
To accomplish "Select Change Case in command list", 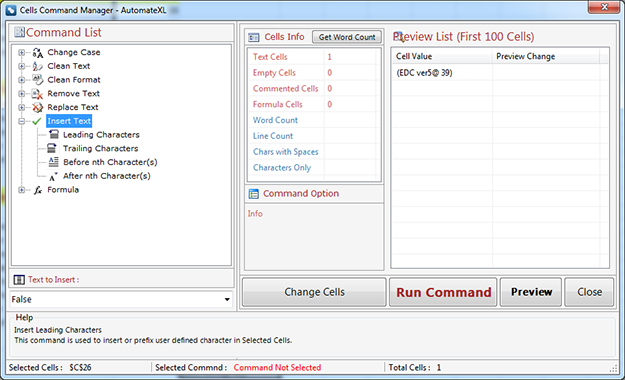I will click(74, 53).
